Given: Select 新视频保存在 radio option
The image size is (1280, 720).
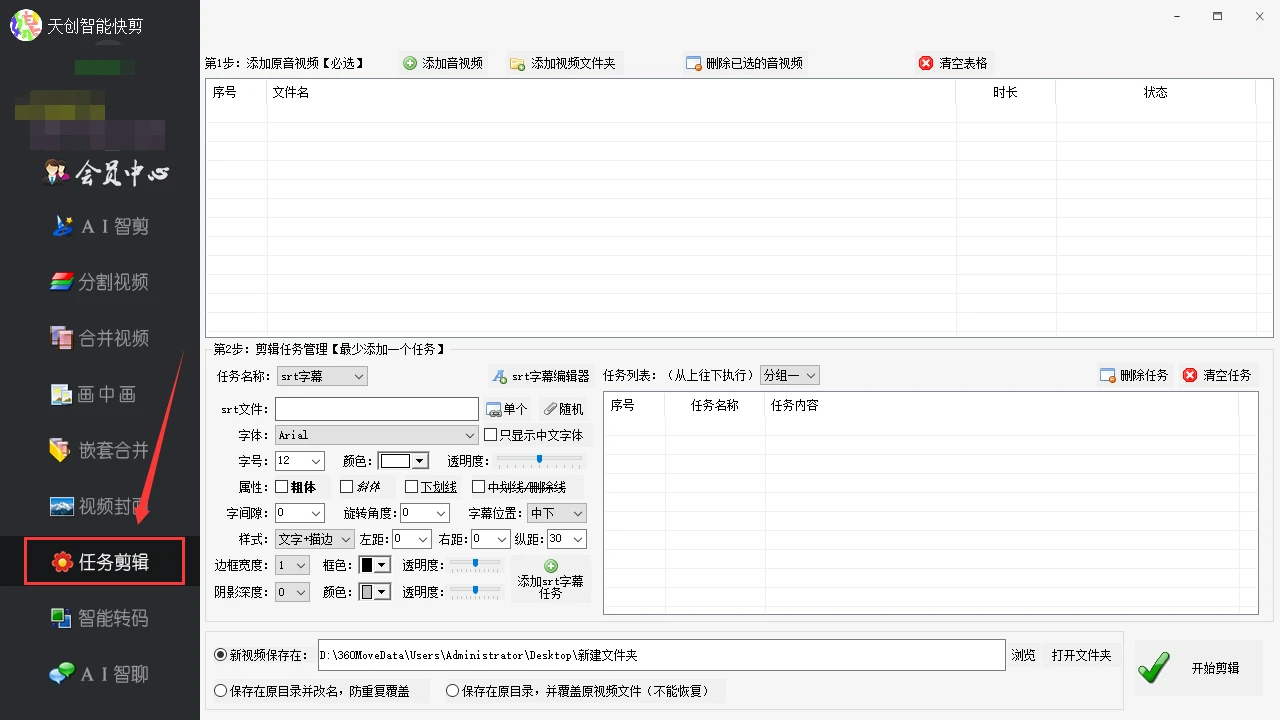Looking at the screenshot, I should pyautogui.click(x=221, y=655).
